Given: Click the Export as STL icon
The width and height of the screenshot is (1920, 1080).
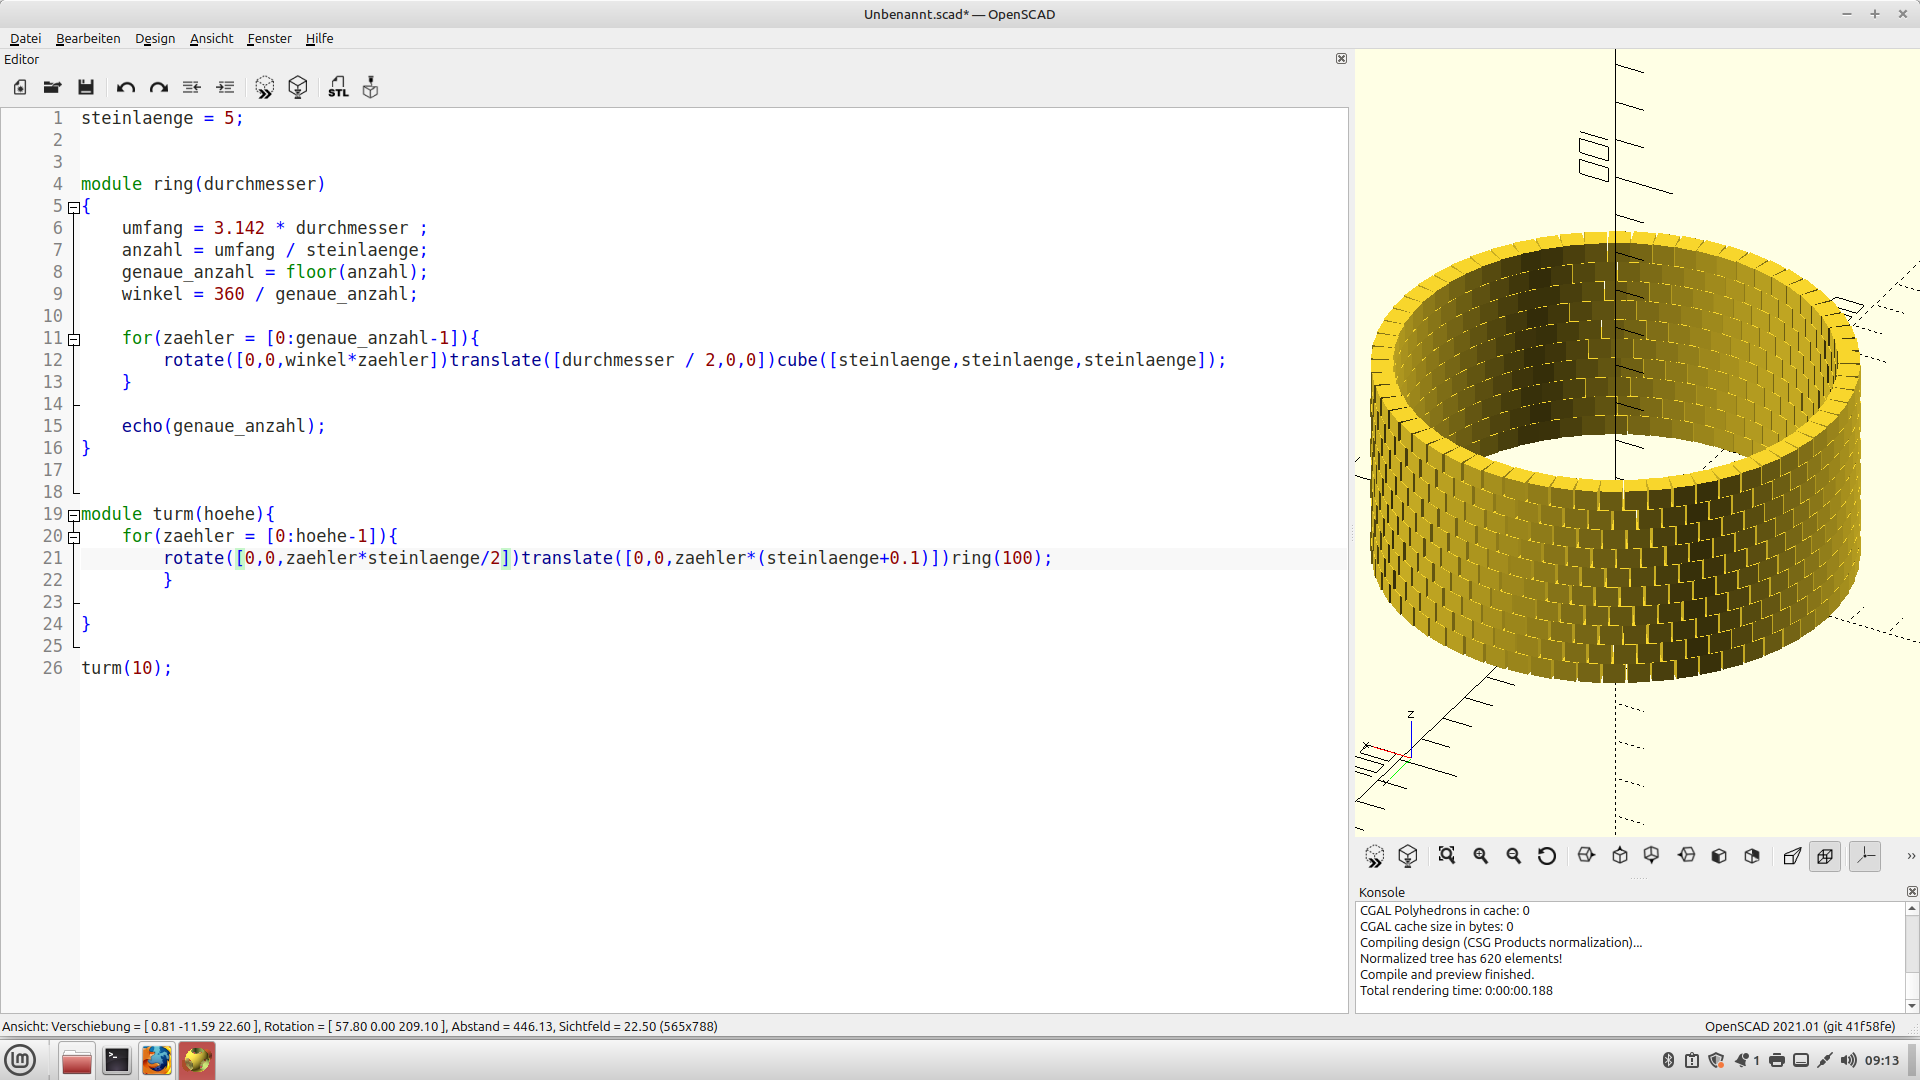Looking at the screenshot, I should point(338,87).
